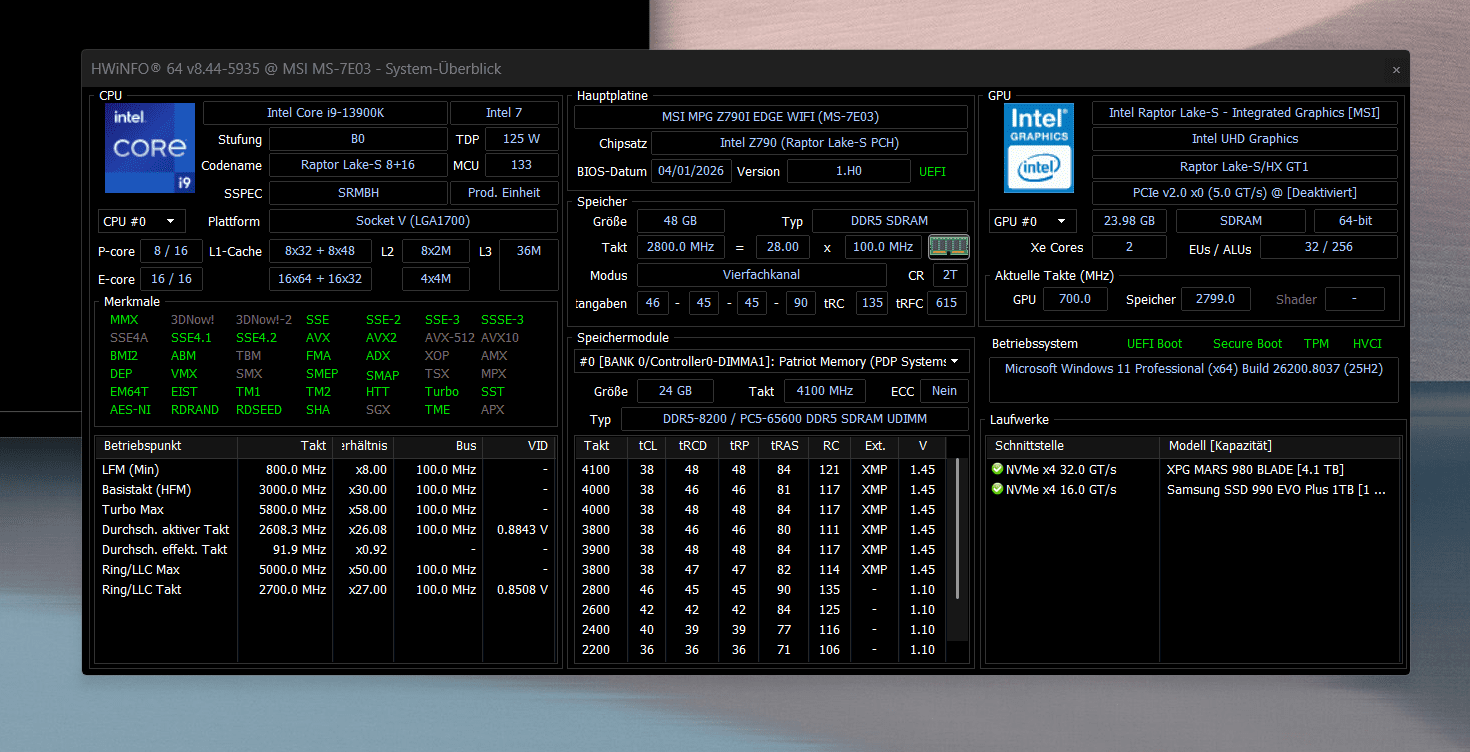Image resolution: width=1470 pixels, height=752 pixels.
Task: Click the Intel 7 process field
Action: (x=504, y=113)
